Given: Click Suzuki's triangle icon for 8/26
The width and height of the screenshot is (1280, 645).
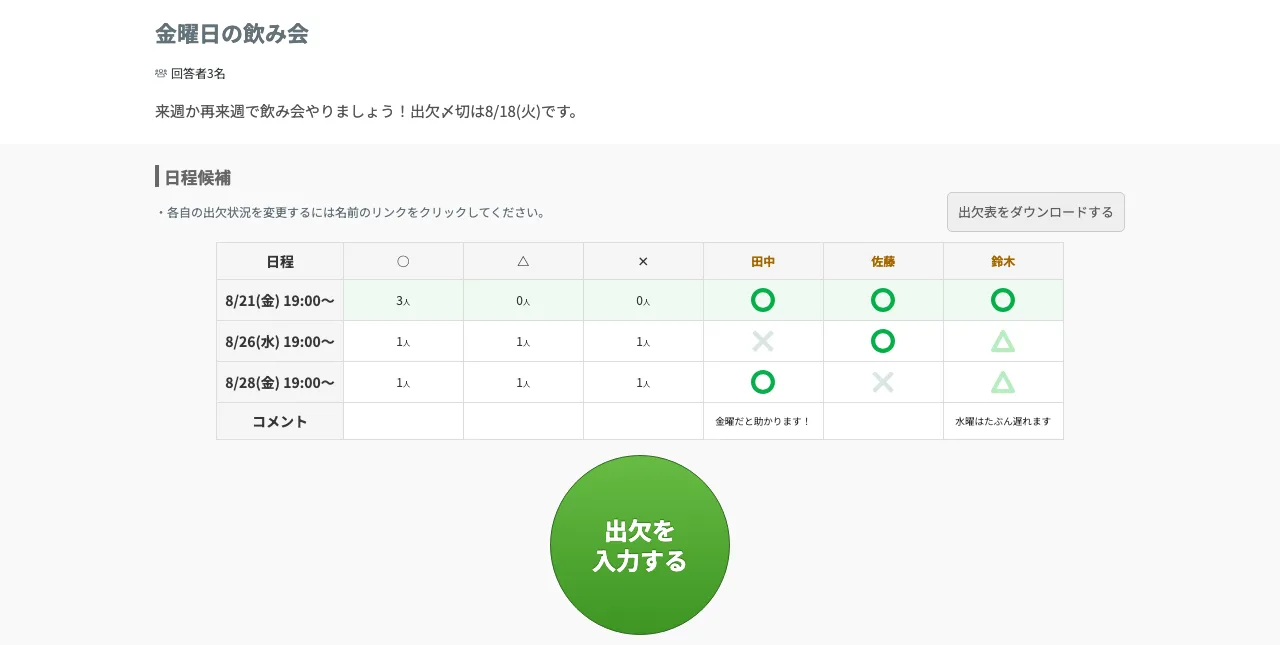Looking at the screenshot, I should coord(1003,341).
